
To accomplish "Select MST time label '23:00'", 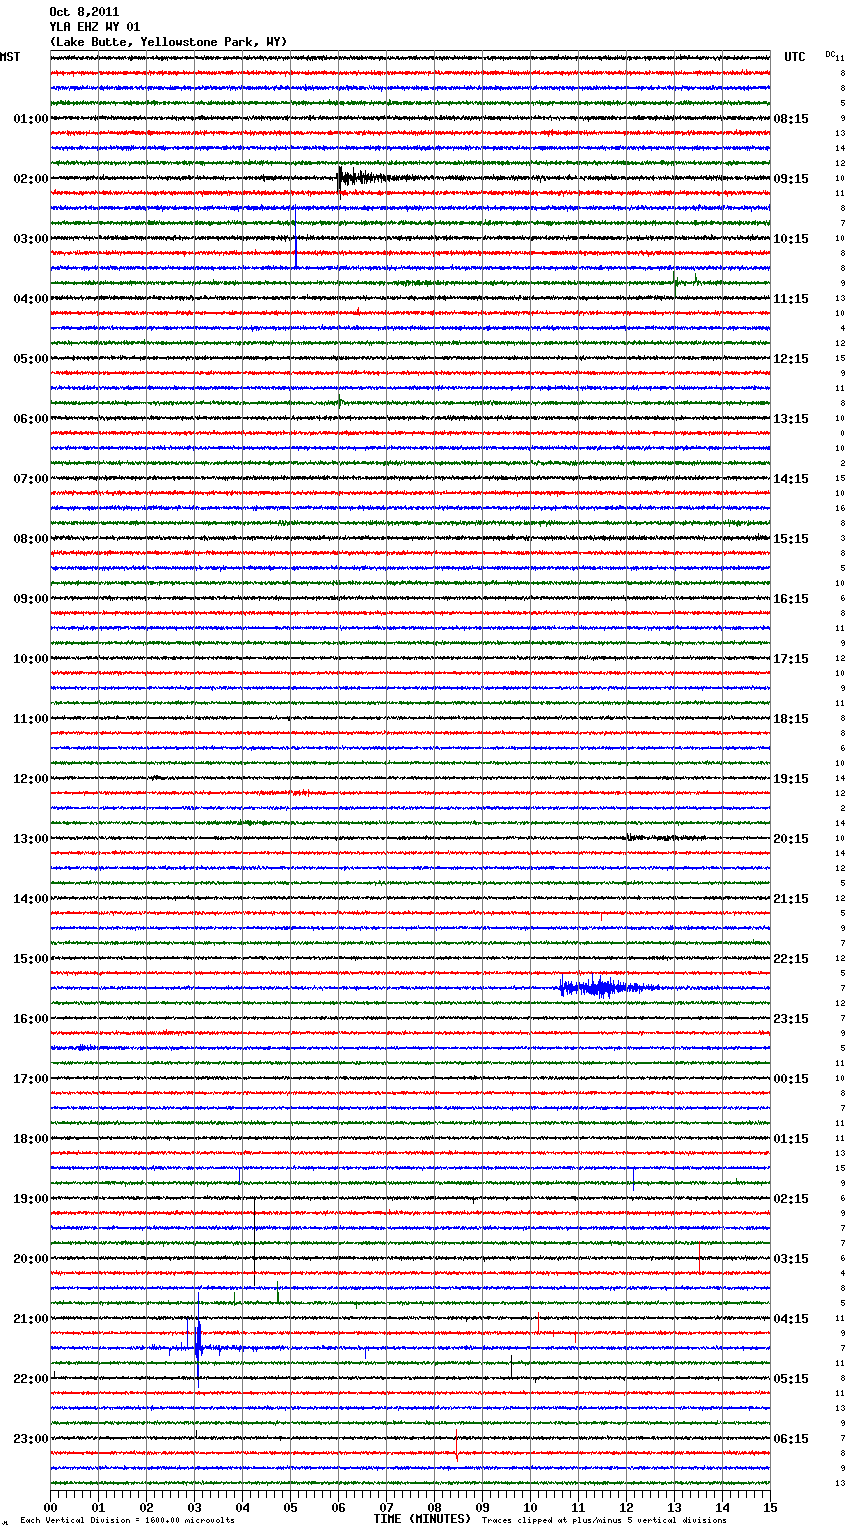I will [30, 1439].
